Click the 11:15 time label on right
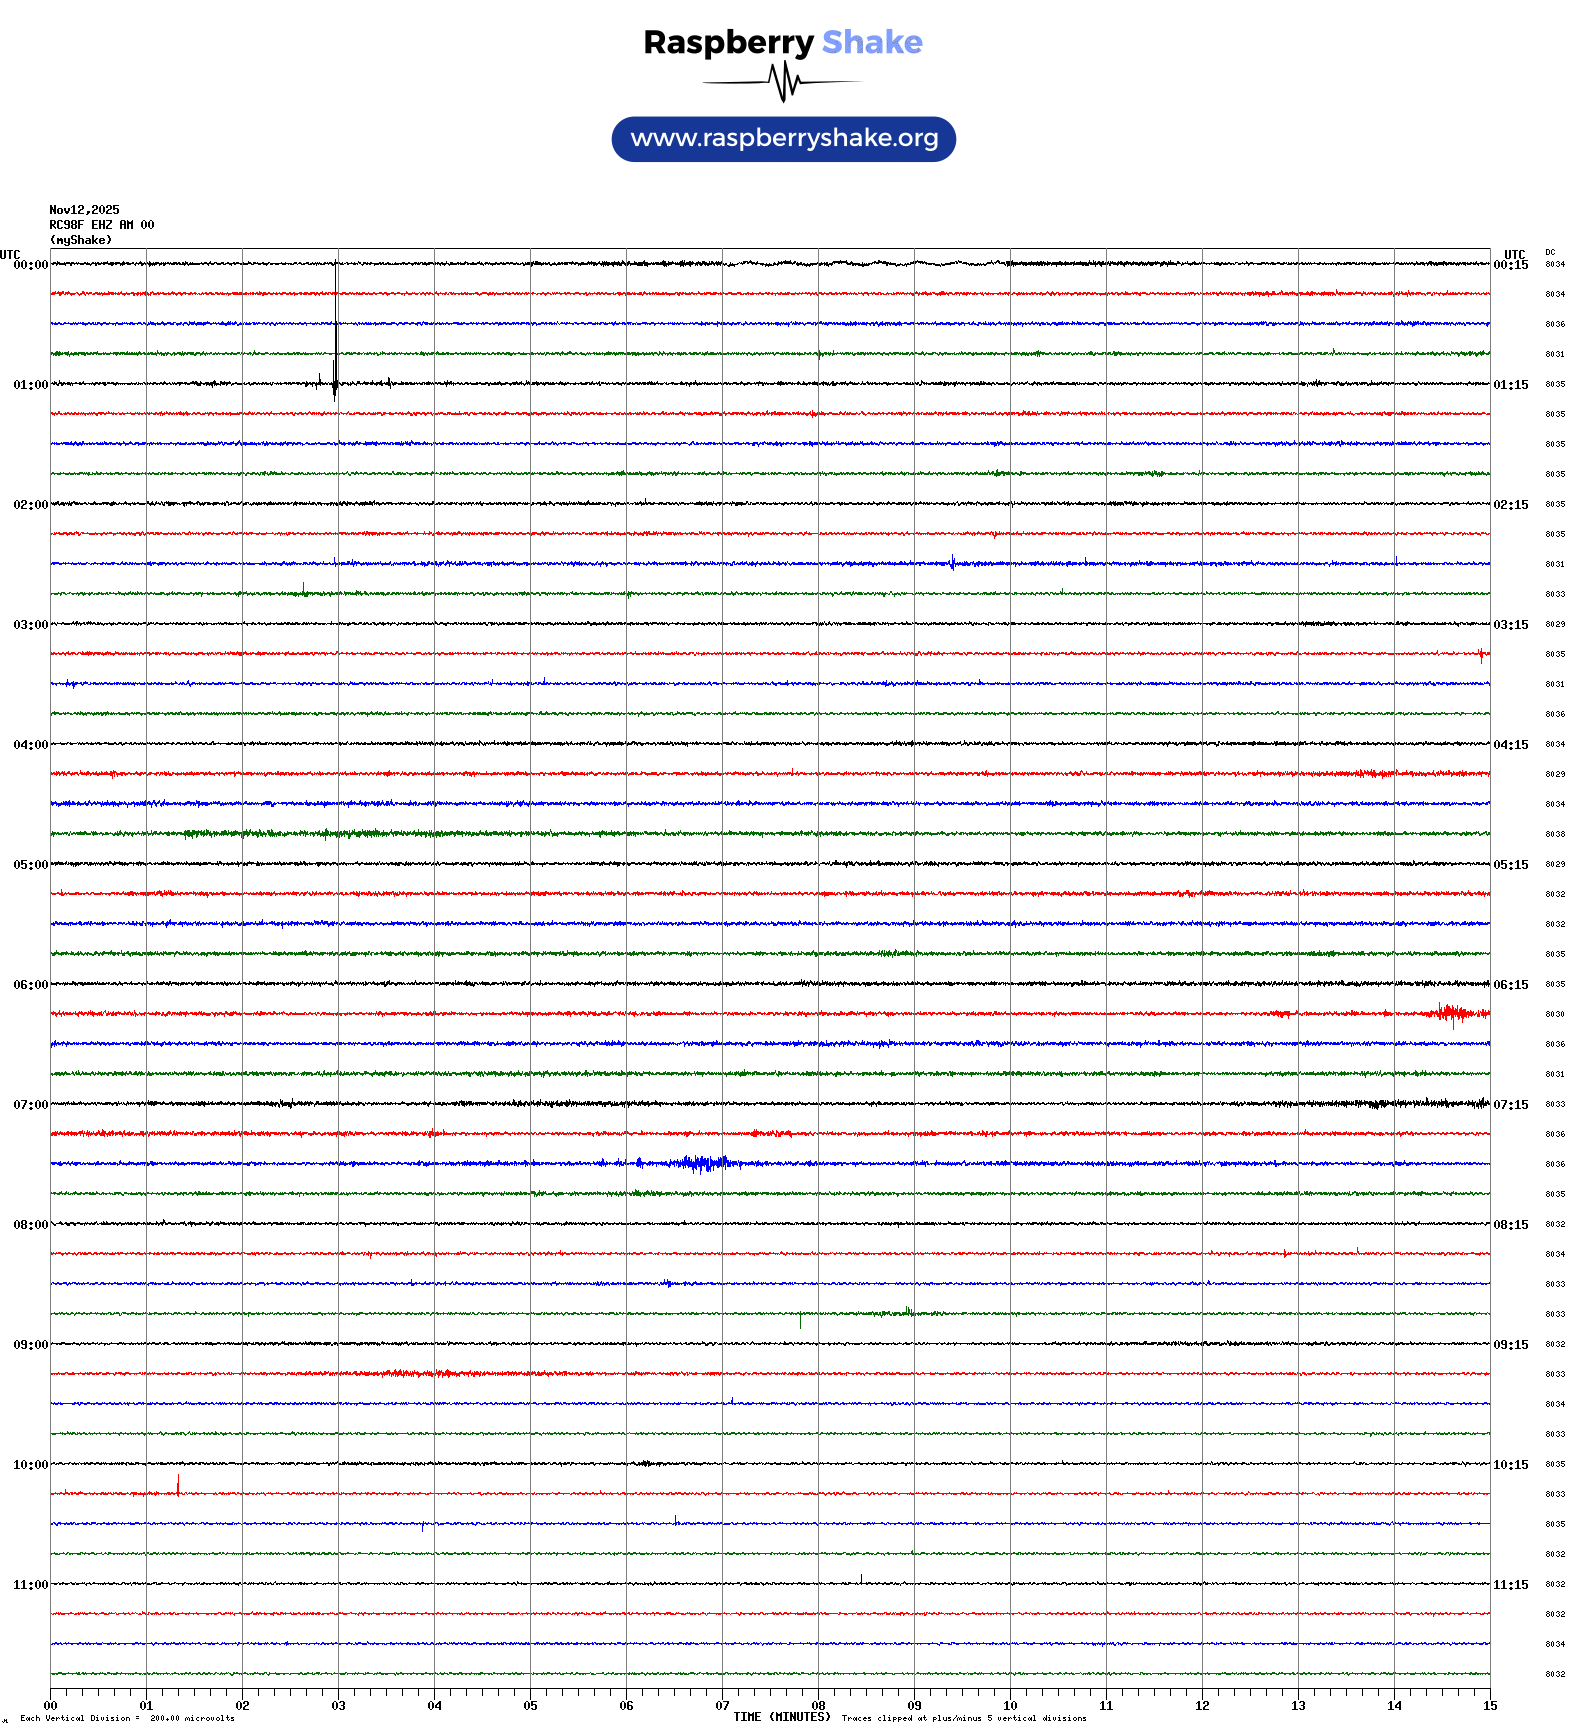The image size is (1570, 1732). tap(1510, 1585)
